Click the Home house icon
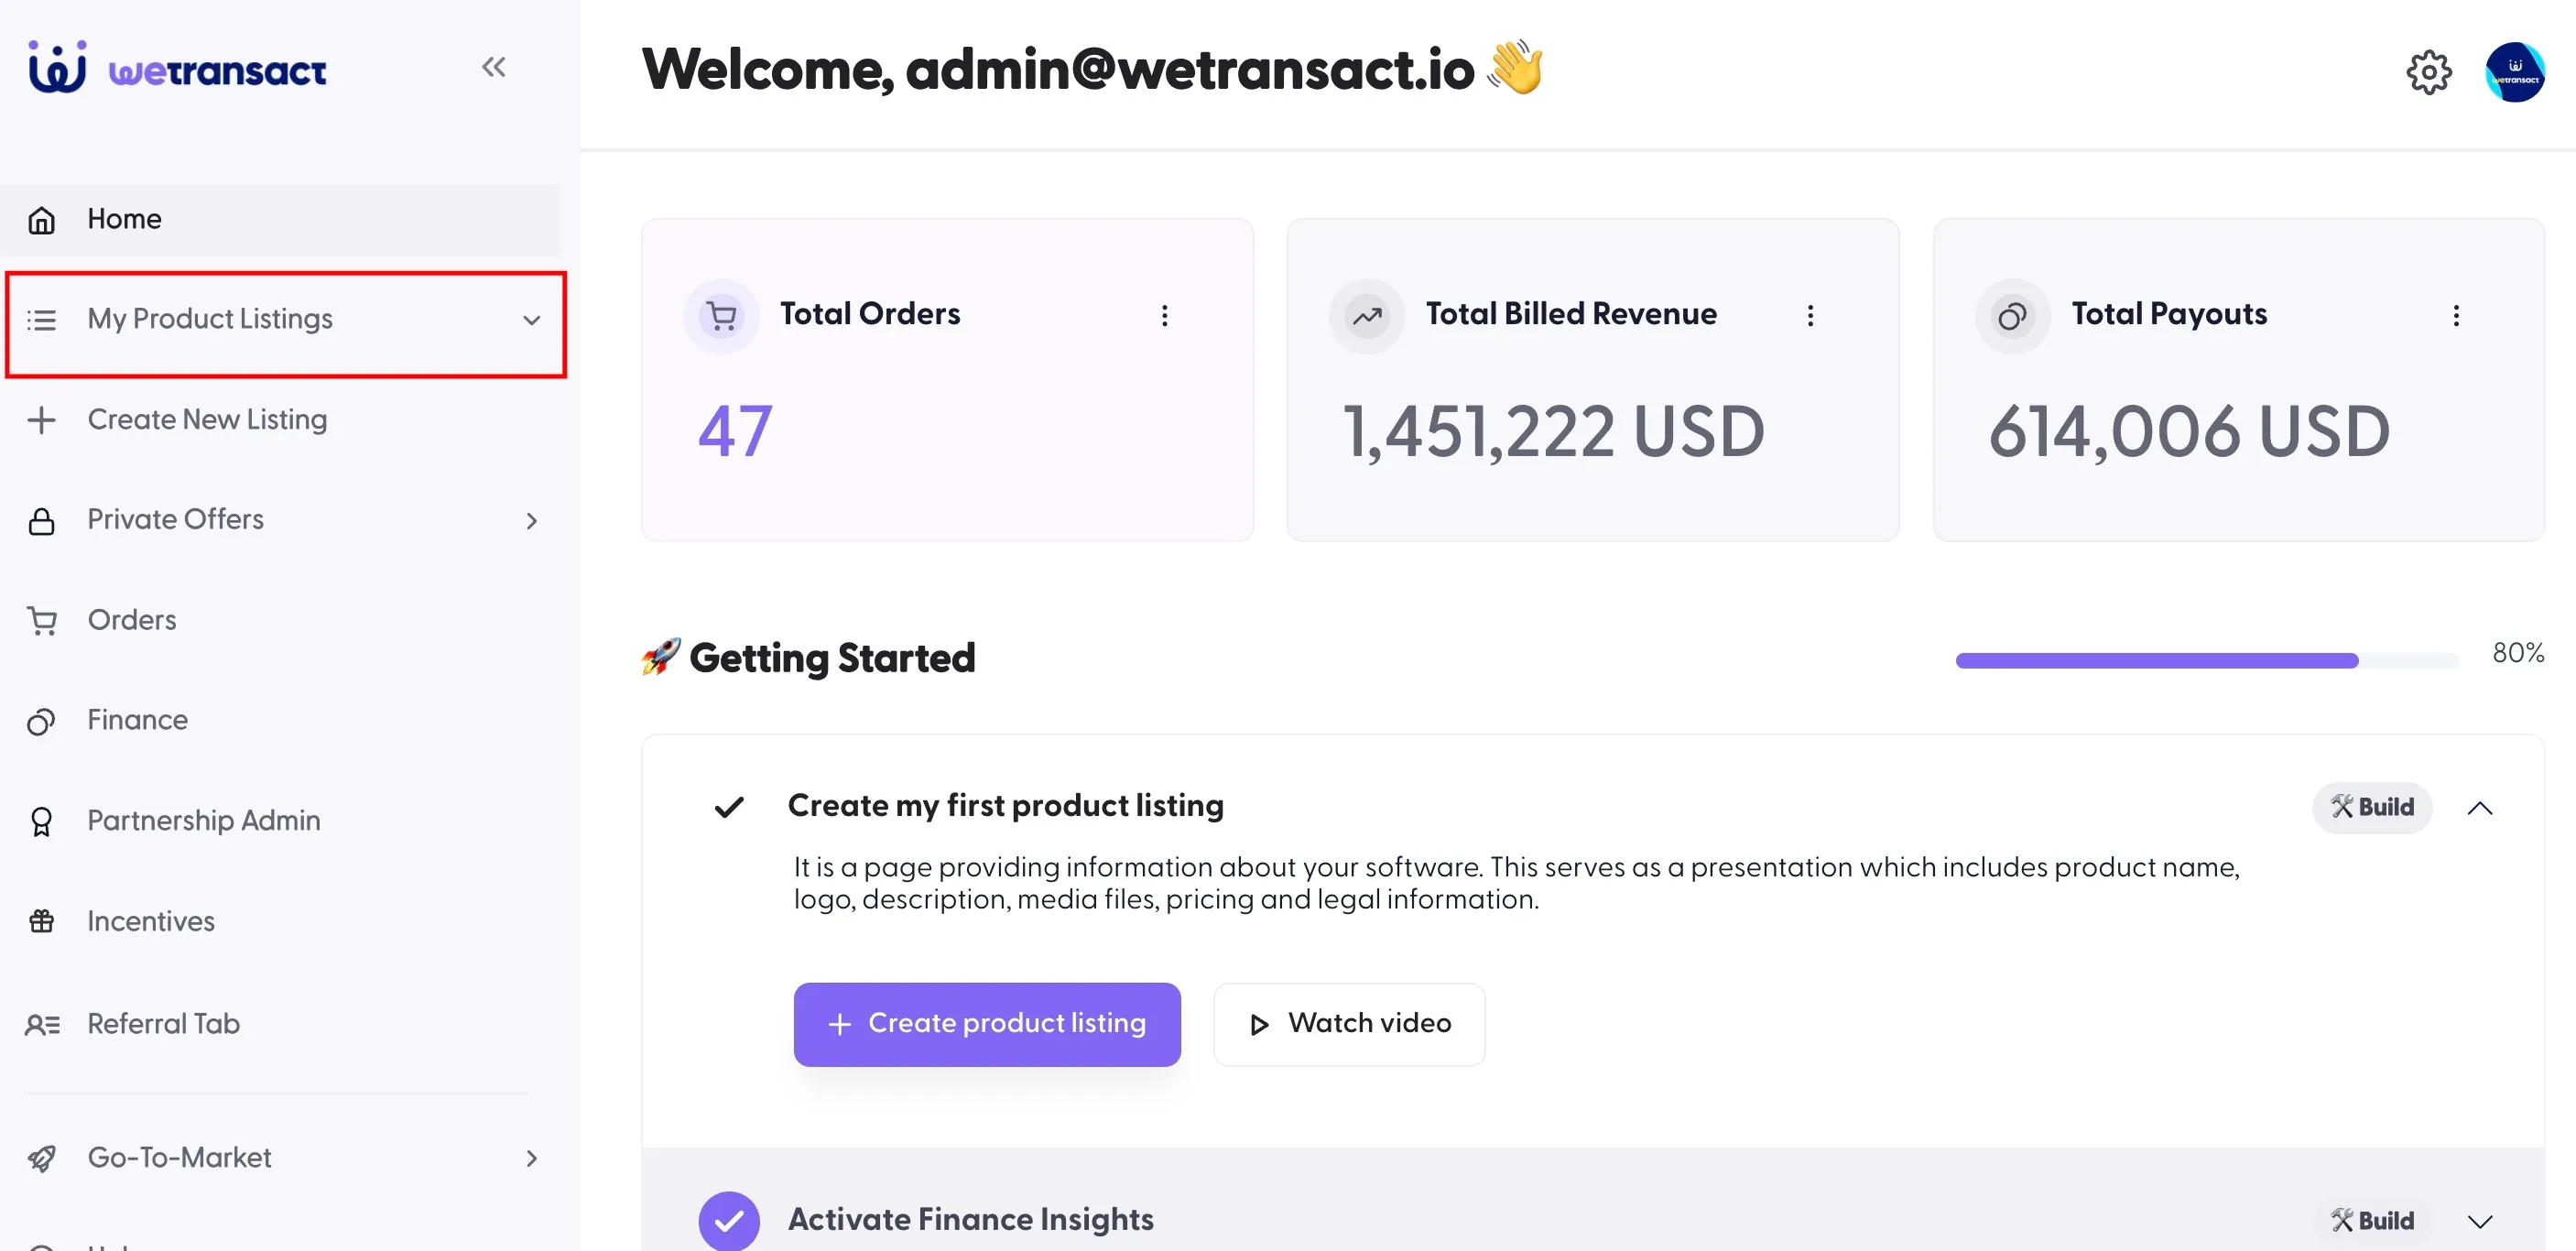 [x=41, y=220]
